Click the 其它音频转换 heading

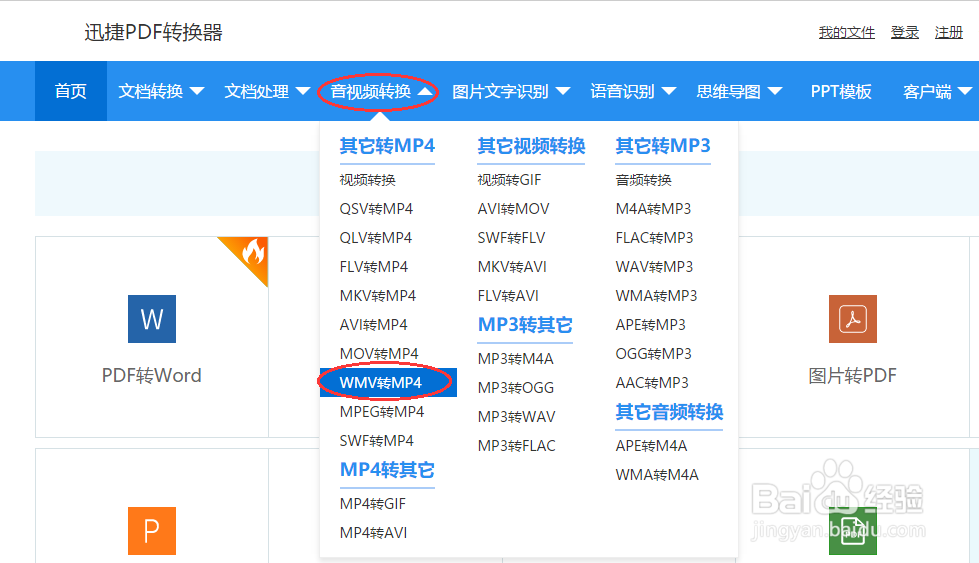[x=669, y=412]
